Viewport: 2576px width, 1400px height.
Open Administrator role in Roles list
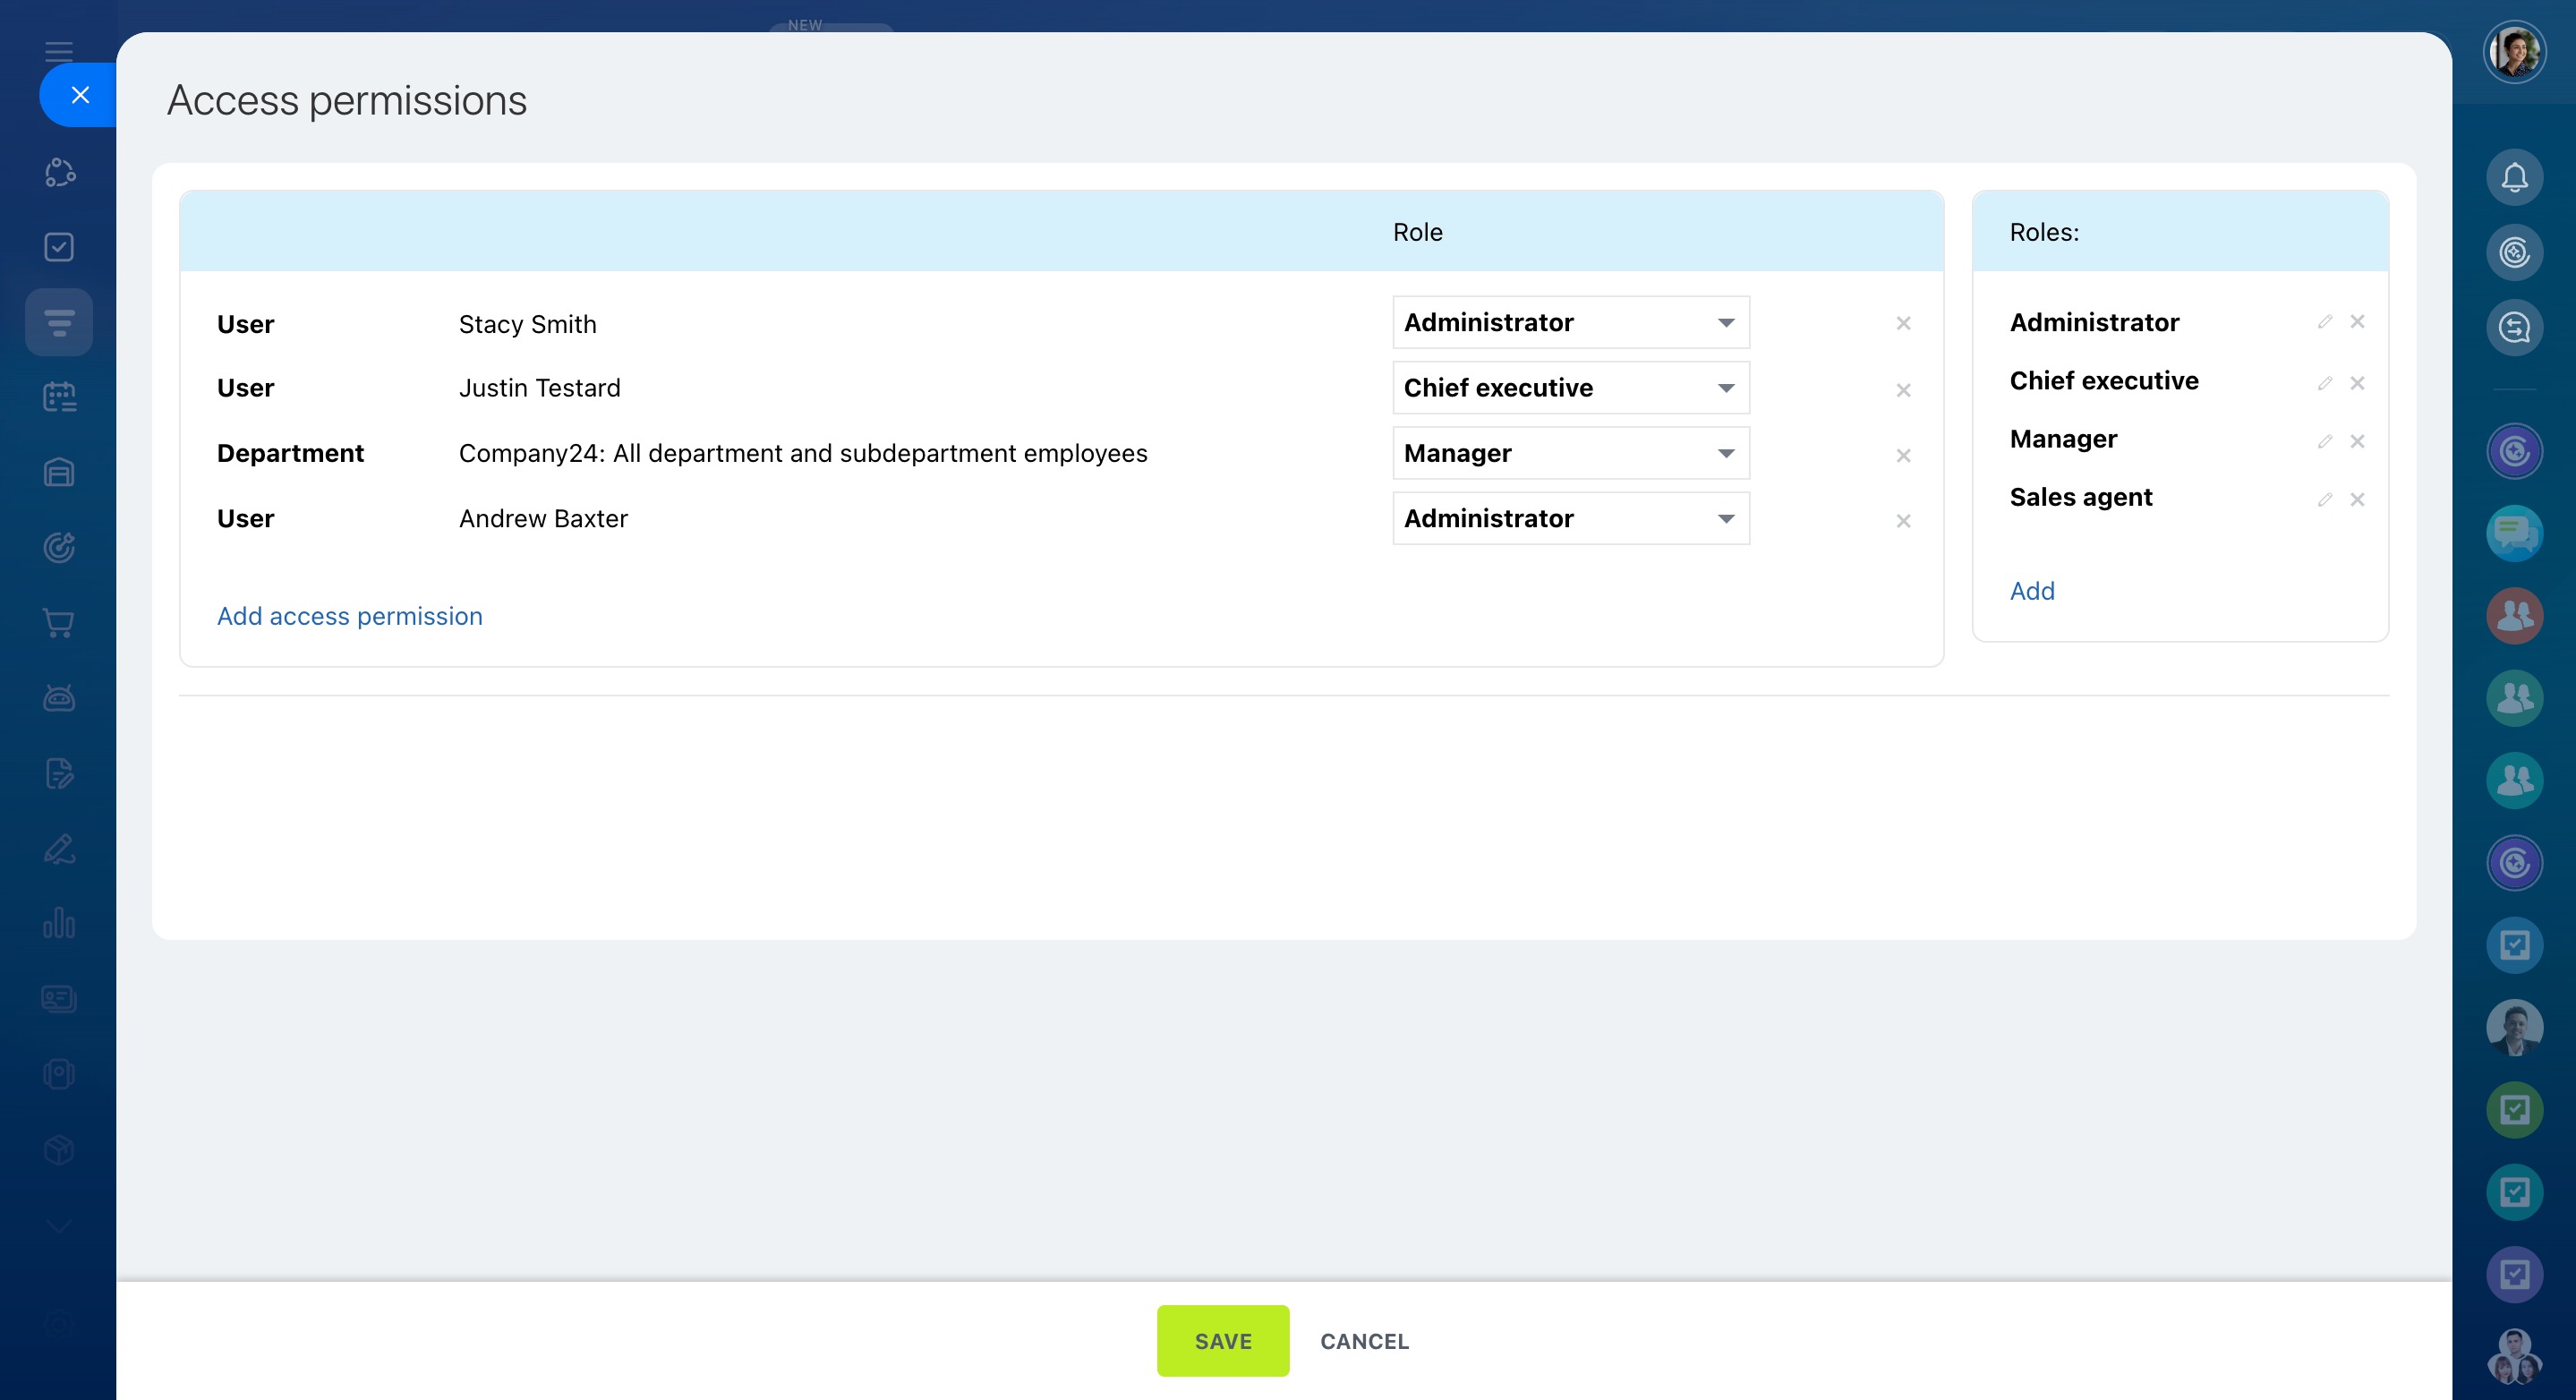[x=2094, y=322]
